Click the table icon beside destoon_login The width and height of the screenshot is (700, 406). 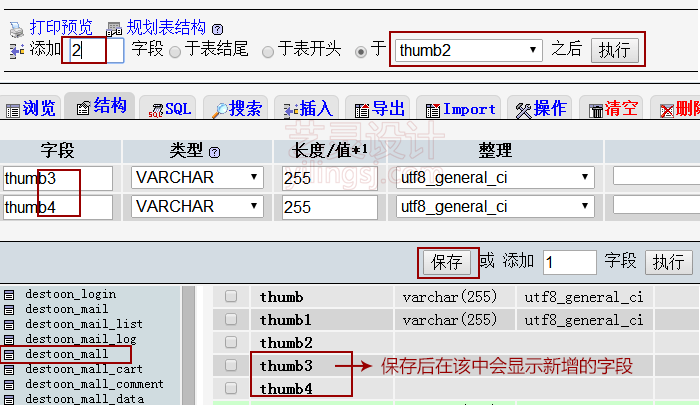click(x=9, y=295)
